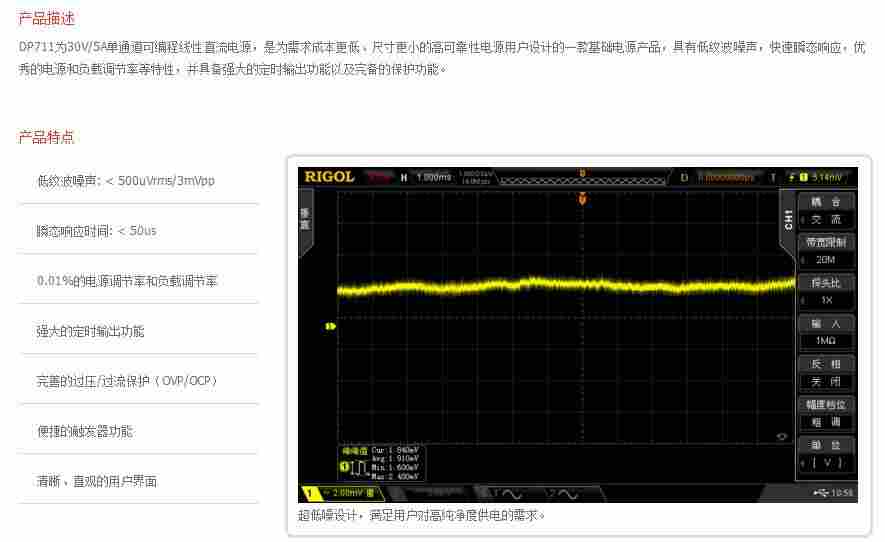The width and height of the screenshot is (885, 542).
Task: Click the H 1.000ms timebase readout
Action: pos(427,177)
